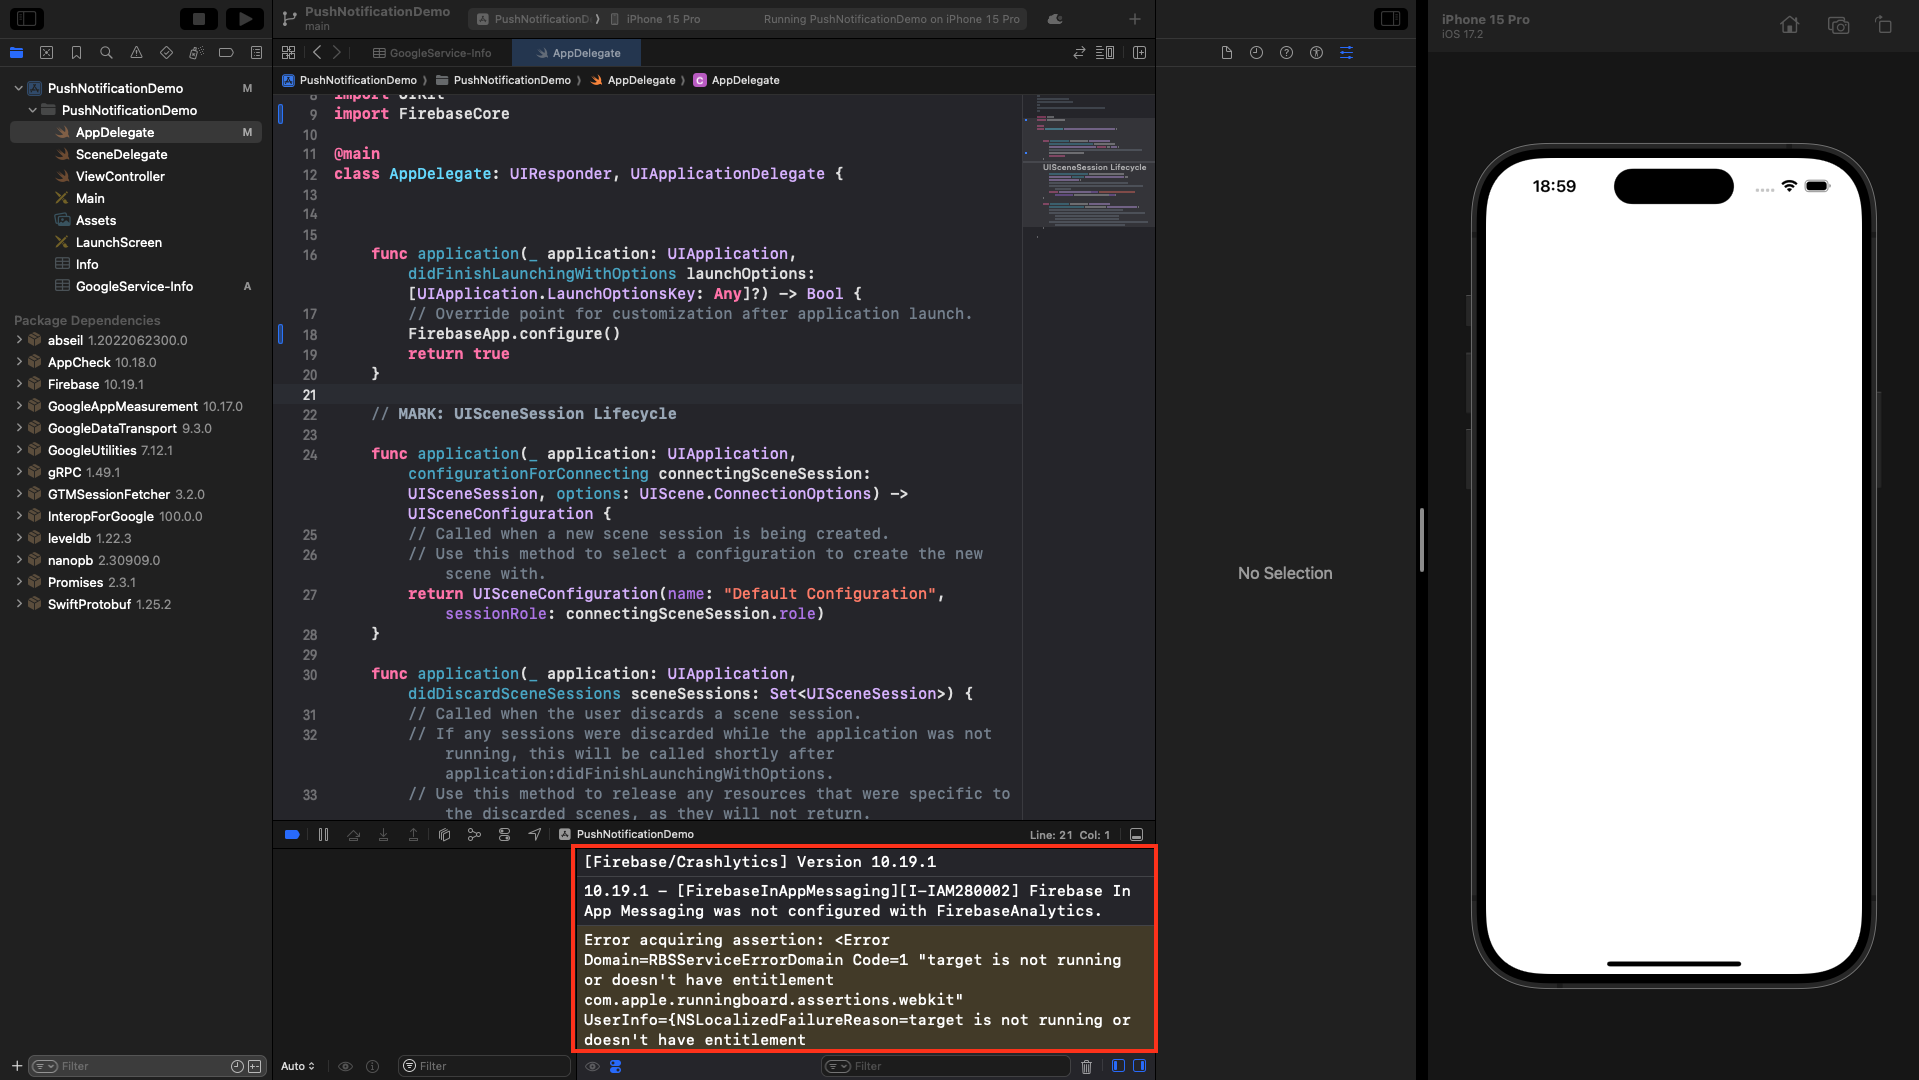Toggle the inspector sidebar
The image size is (1919, 1080).
click(1390, 18)
